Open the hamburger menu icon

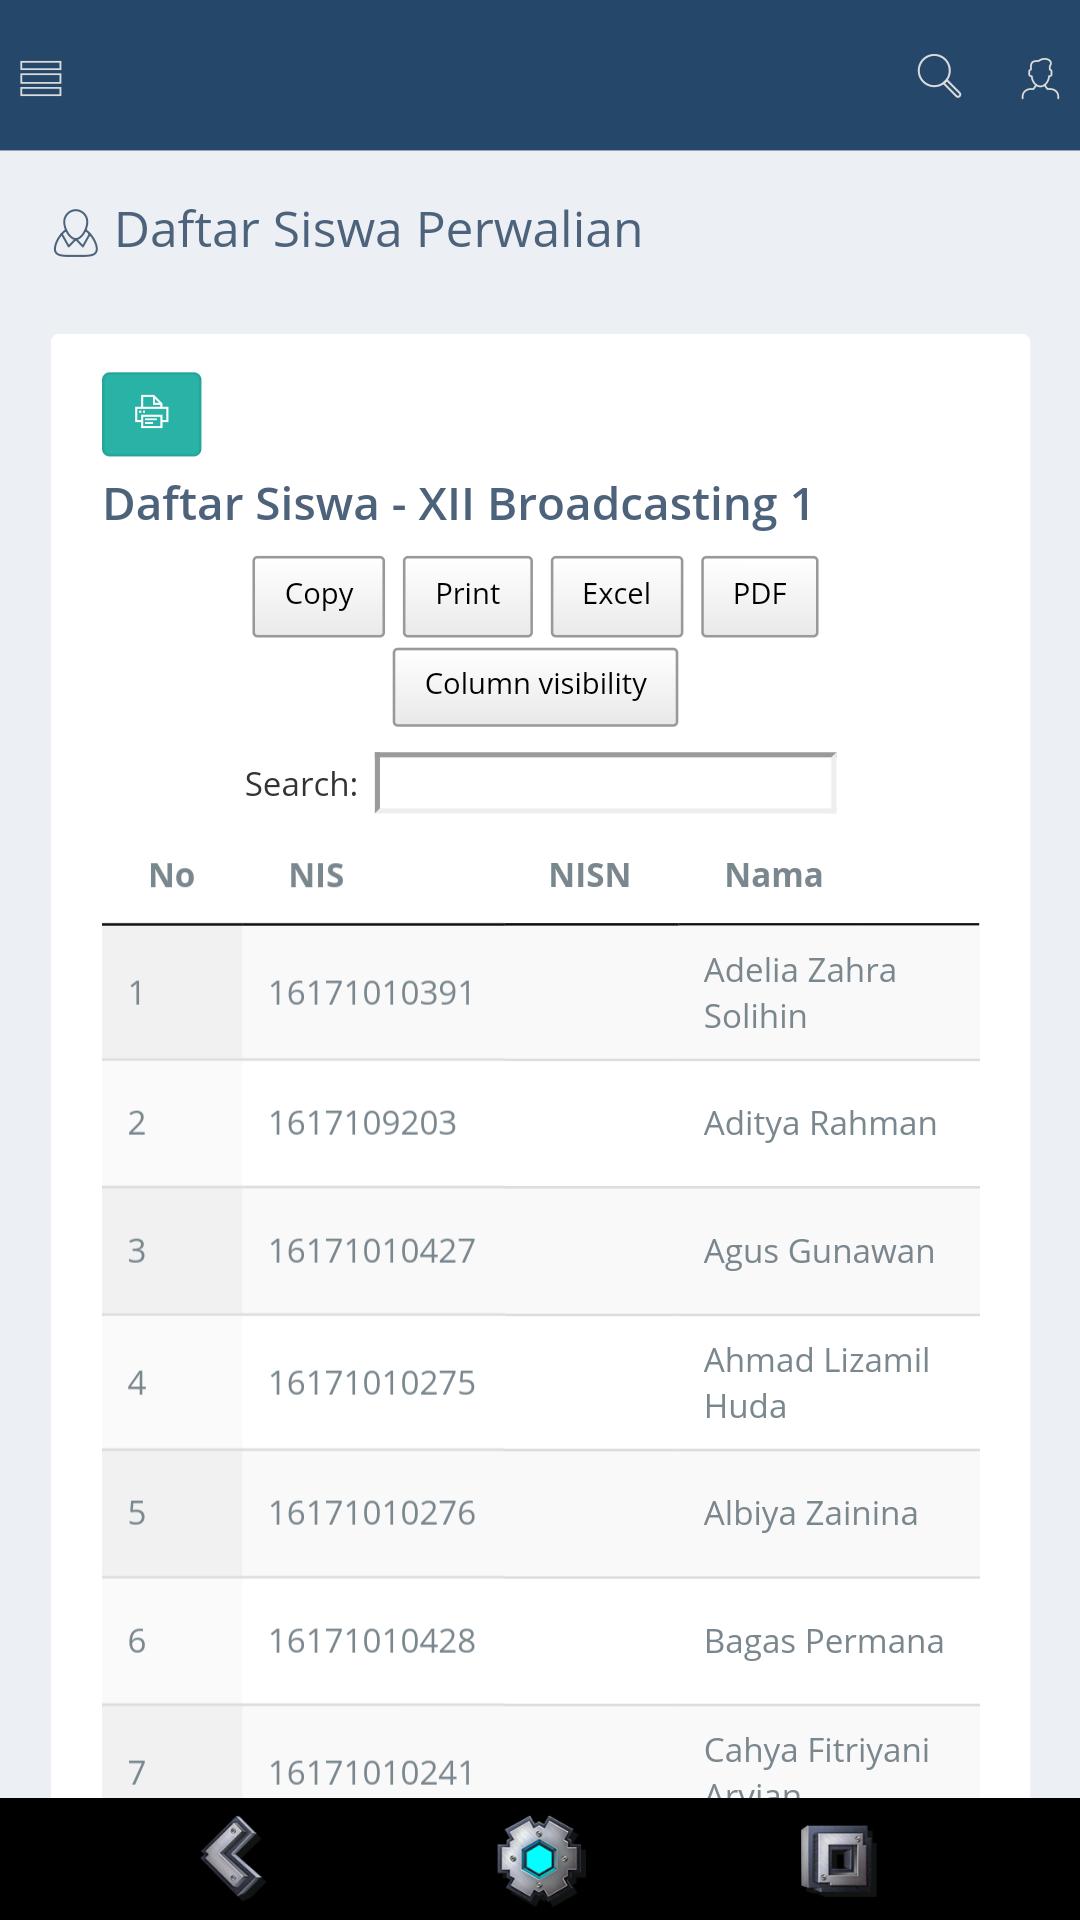tap(41, 78)
